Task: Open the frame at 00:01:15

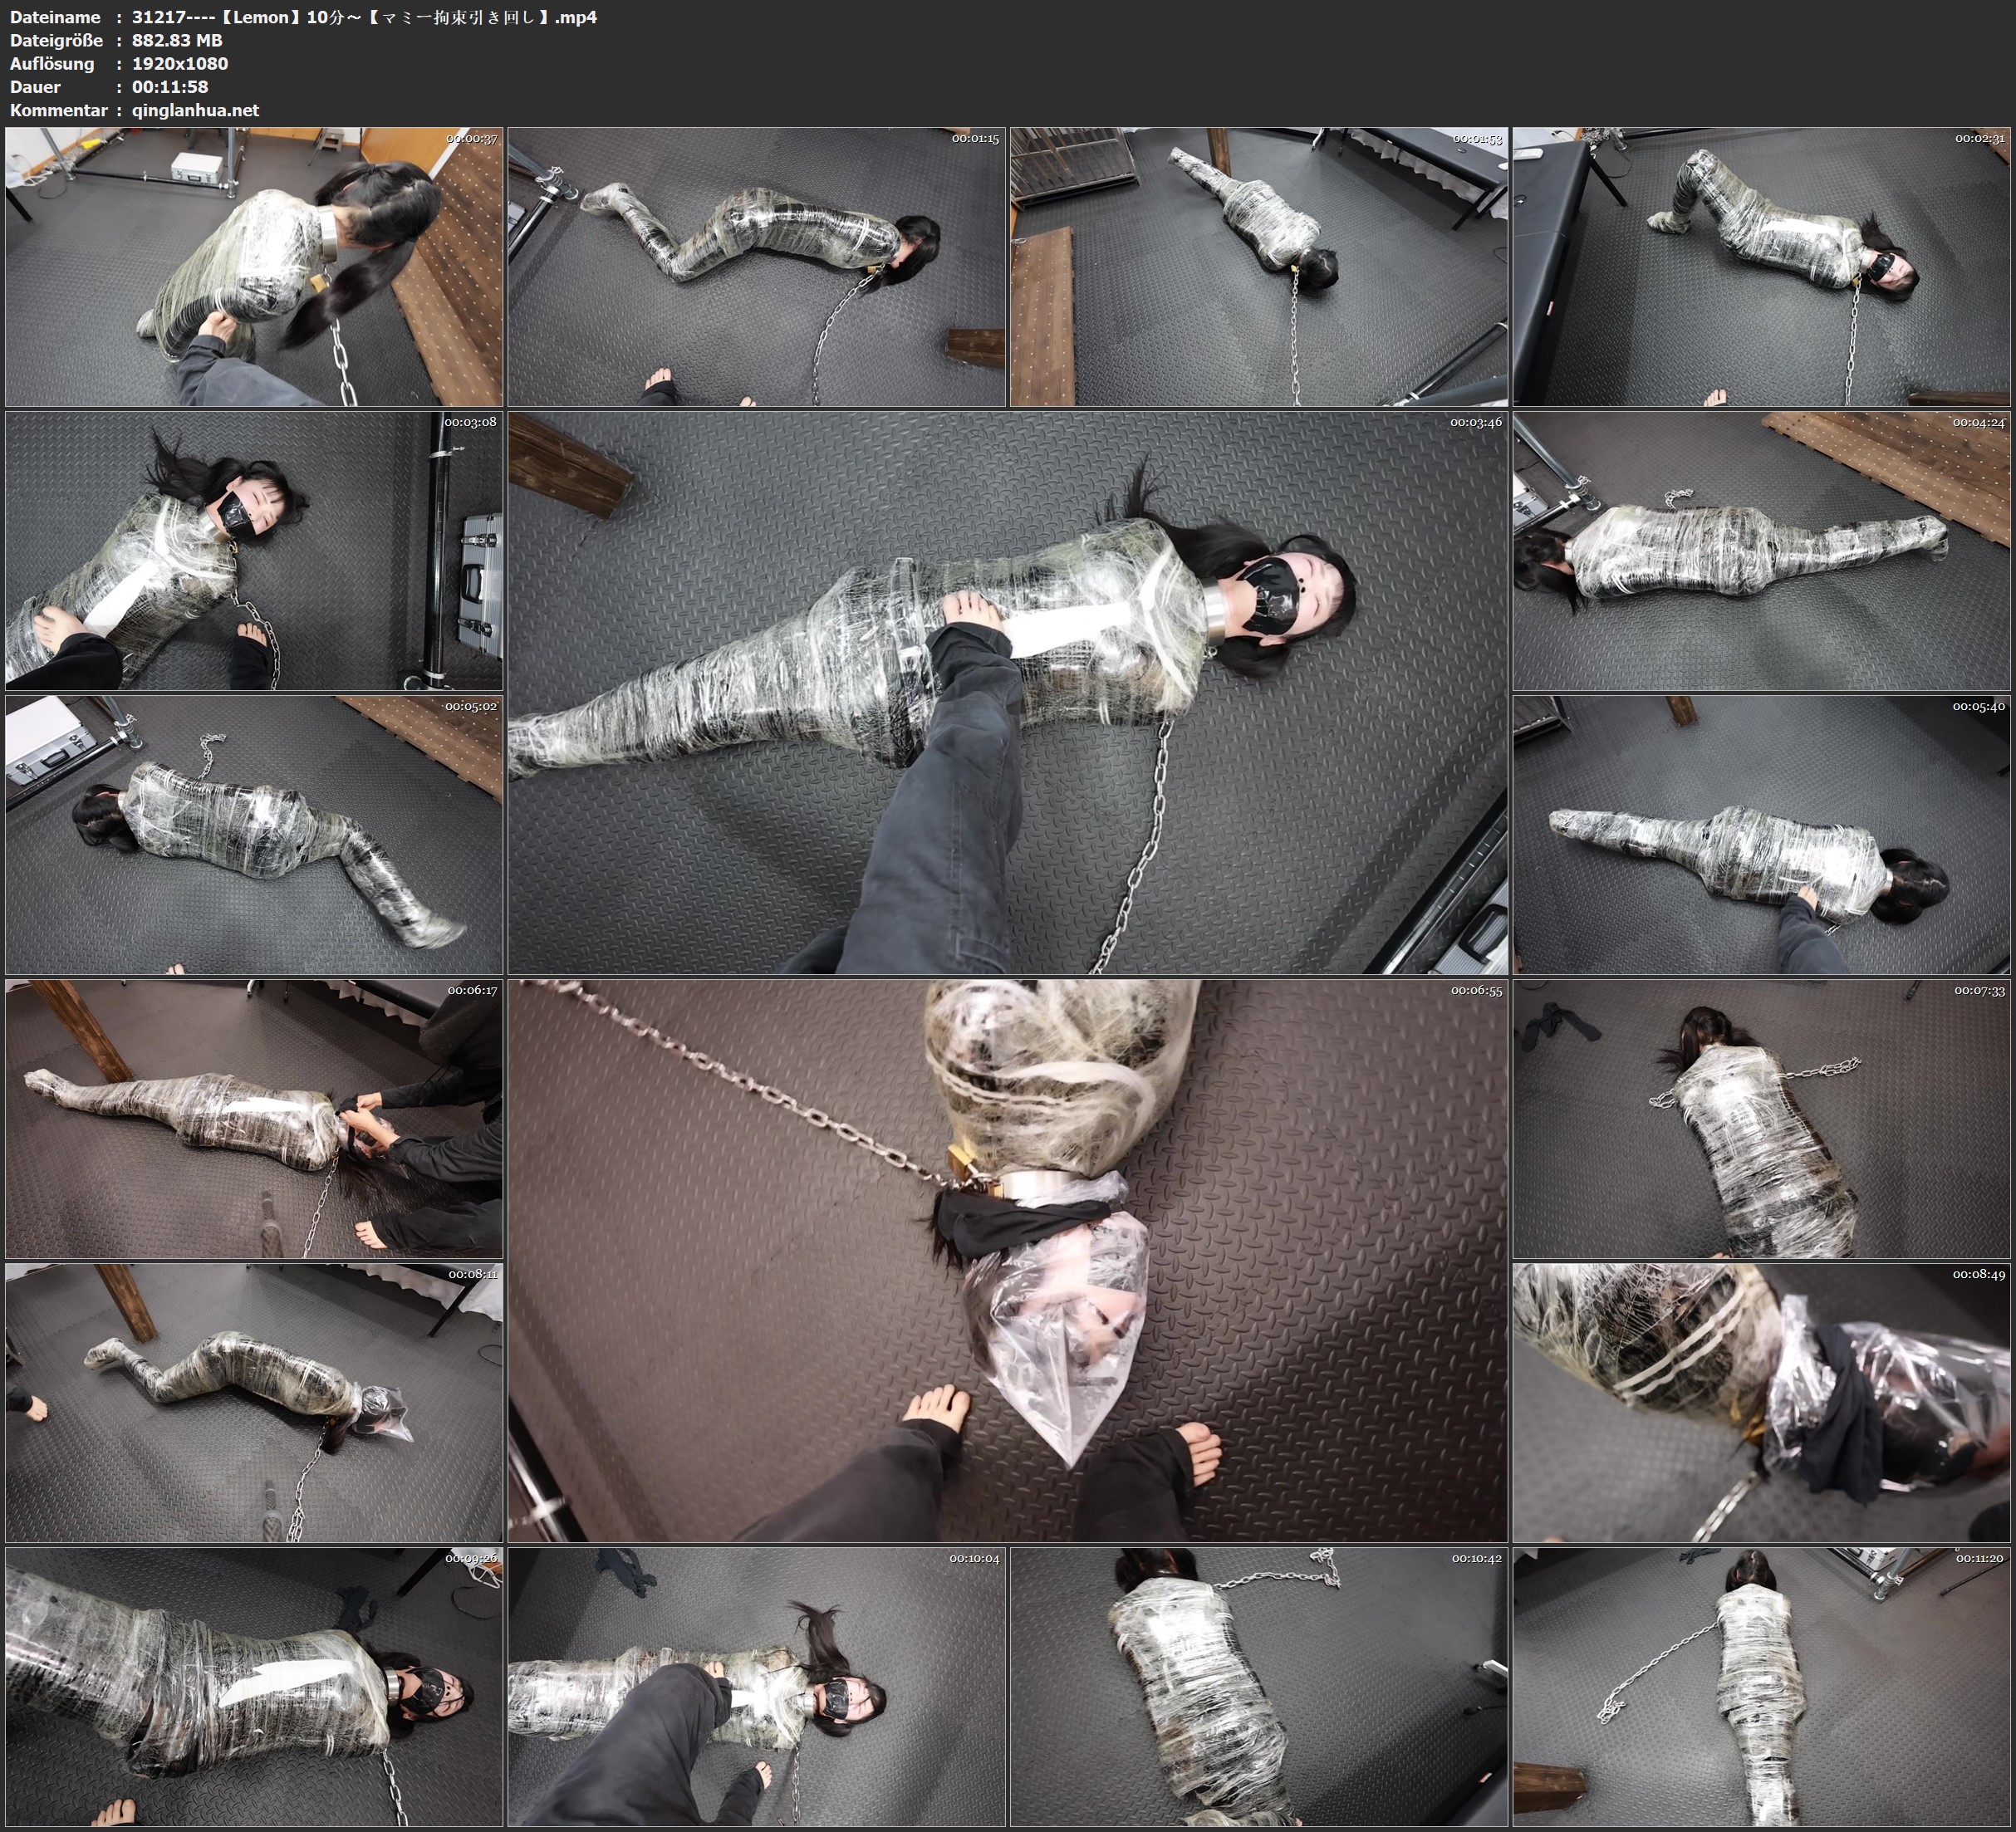Action: [756, 266]
